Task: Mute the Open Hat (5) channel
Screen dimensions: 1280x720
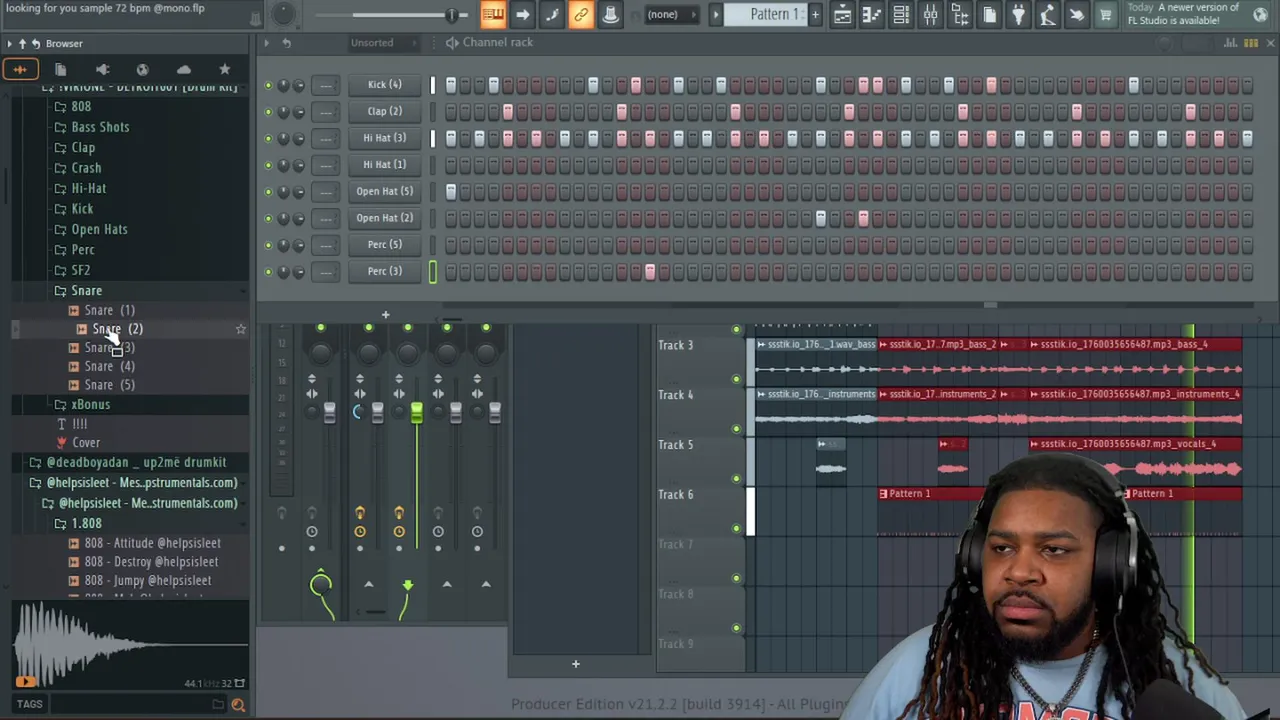Action: point(268,191)
